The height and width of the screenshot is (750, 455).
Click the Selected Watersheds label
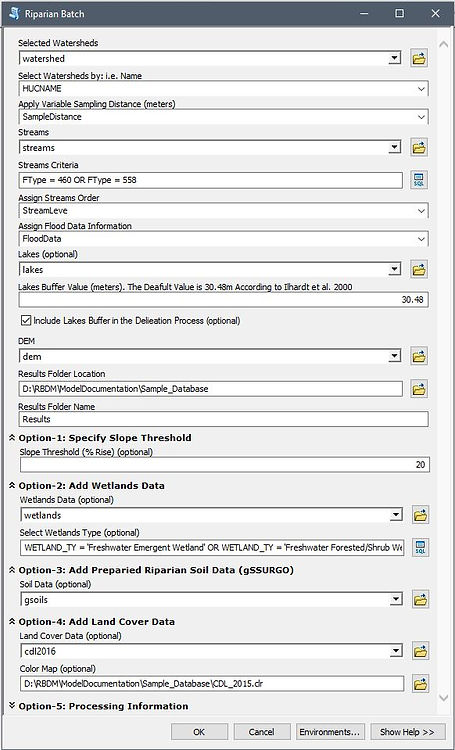[x=58, y=43]
